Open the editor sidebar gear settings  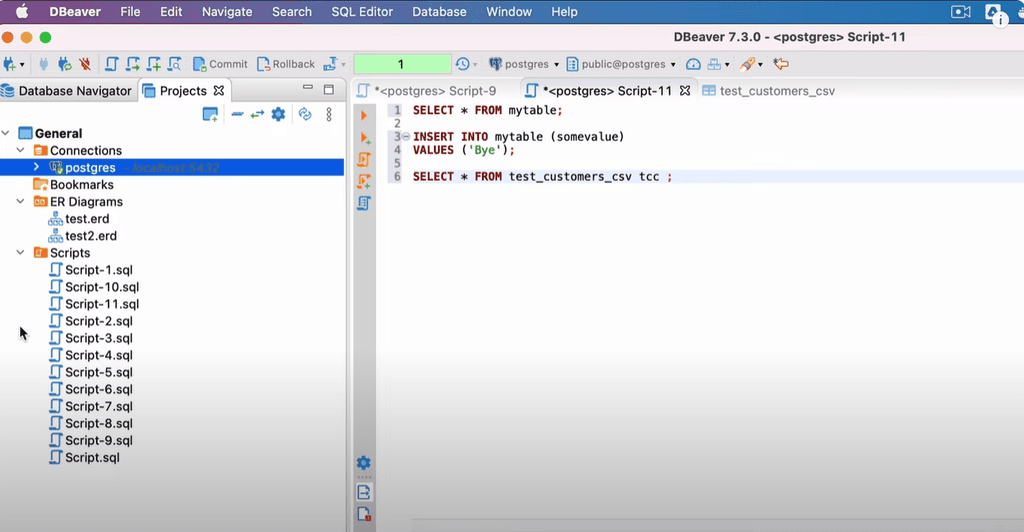click(364, 463)
